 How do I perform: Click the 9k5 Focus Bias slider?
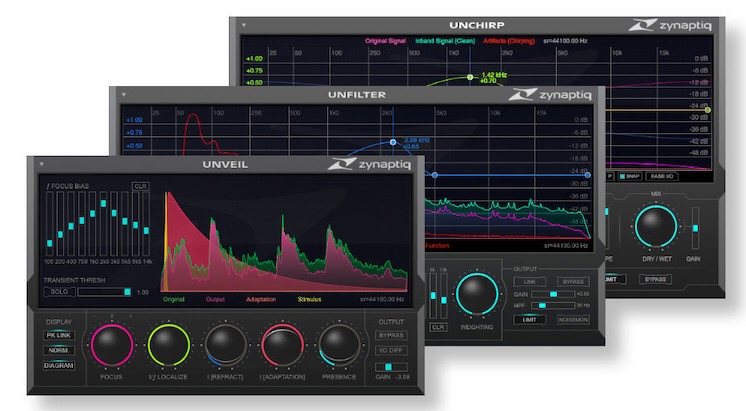point(136,224)
